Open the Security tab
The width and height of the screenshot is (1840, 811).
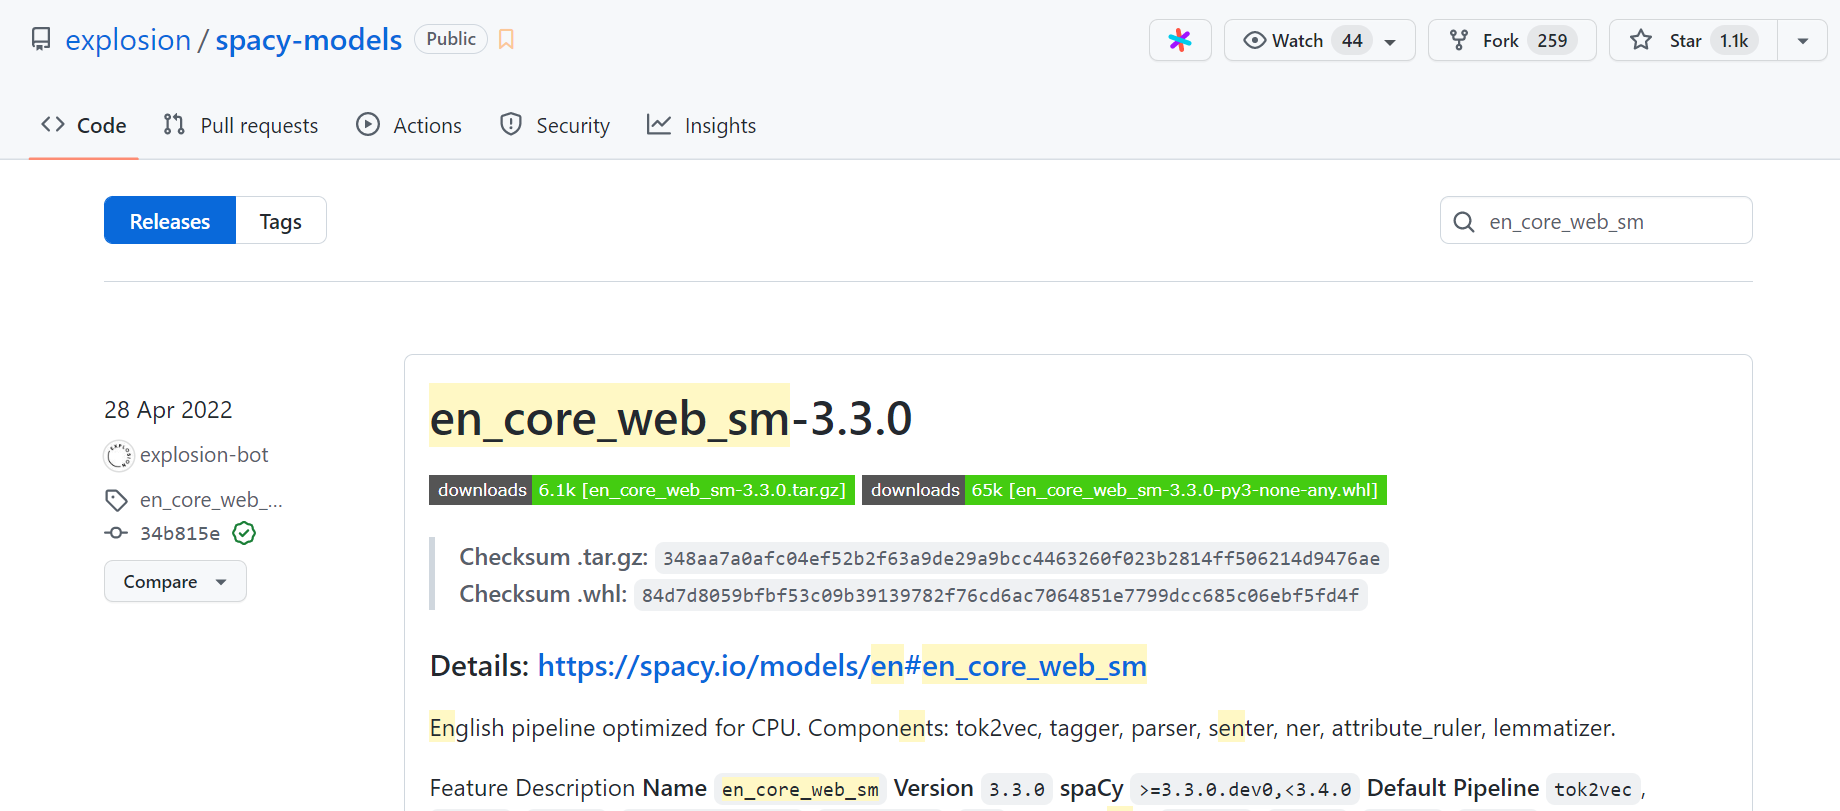555,126
